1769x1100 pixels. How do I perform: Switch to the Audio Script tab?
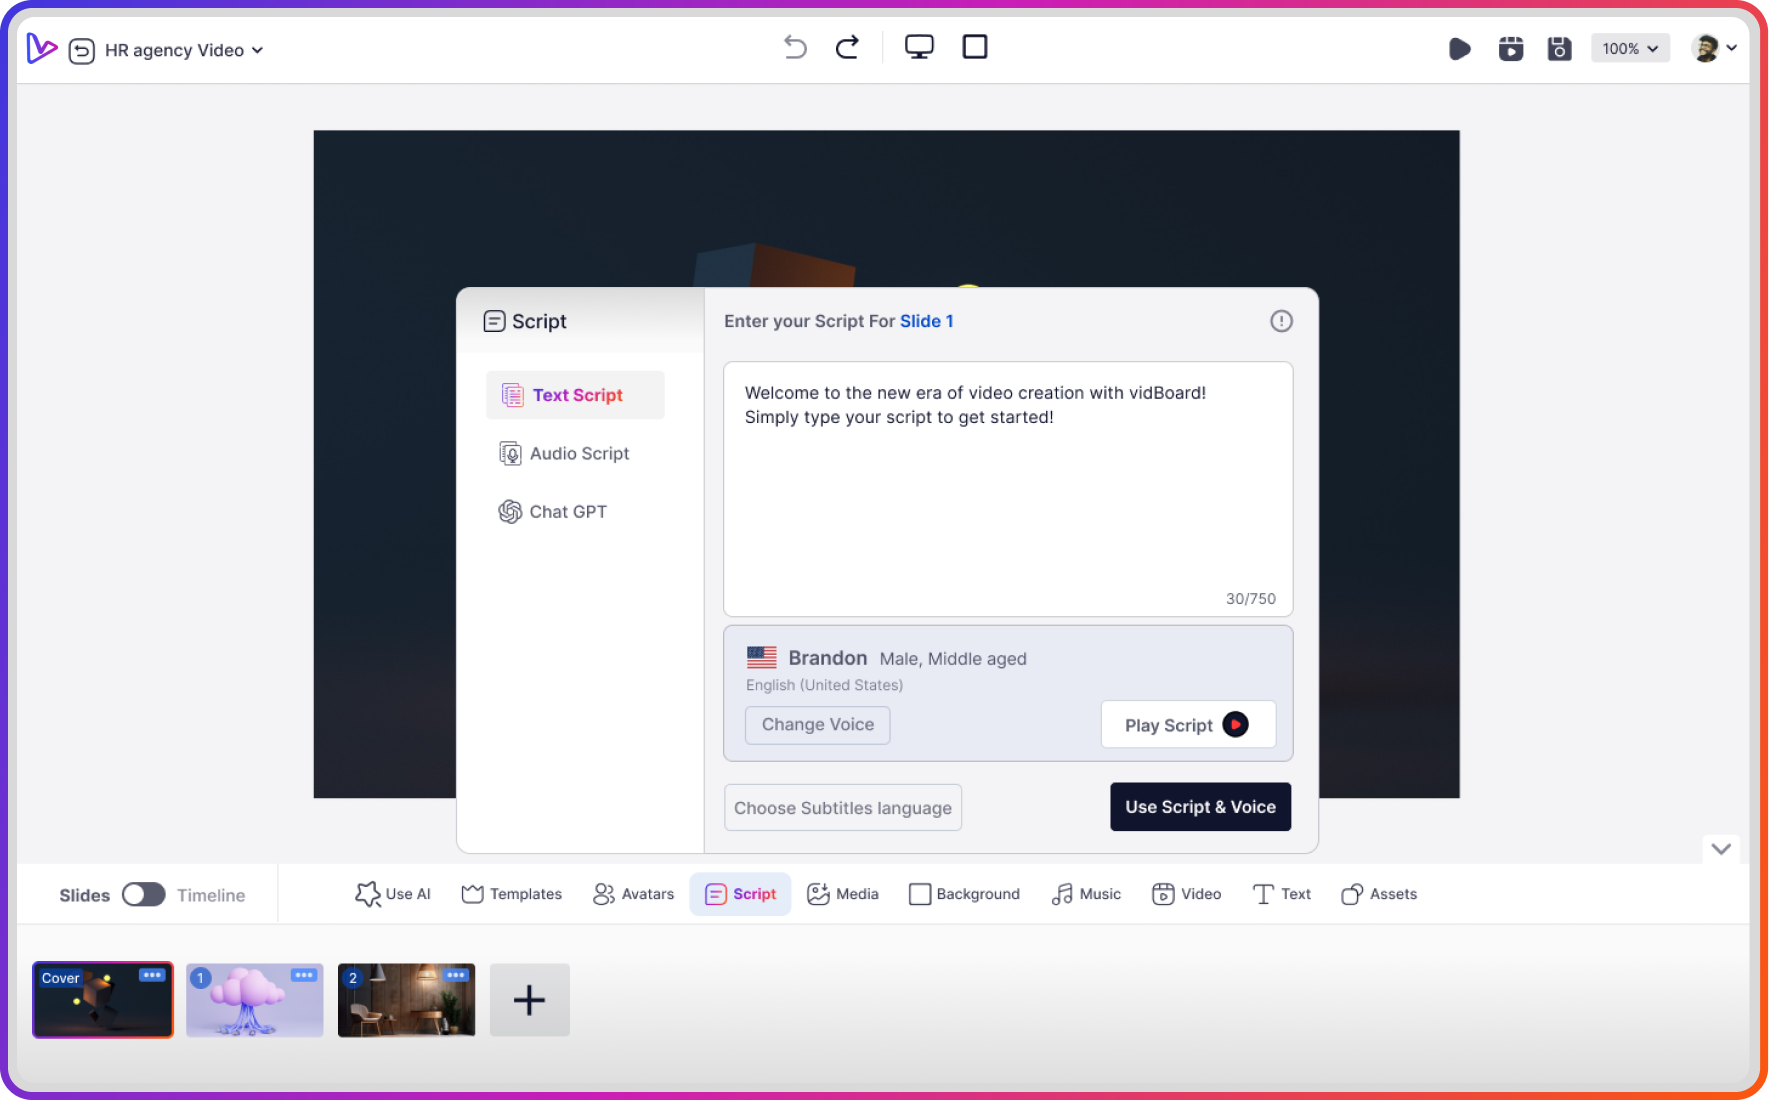579,452
